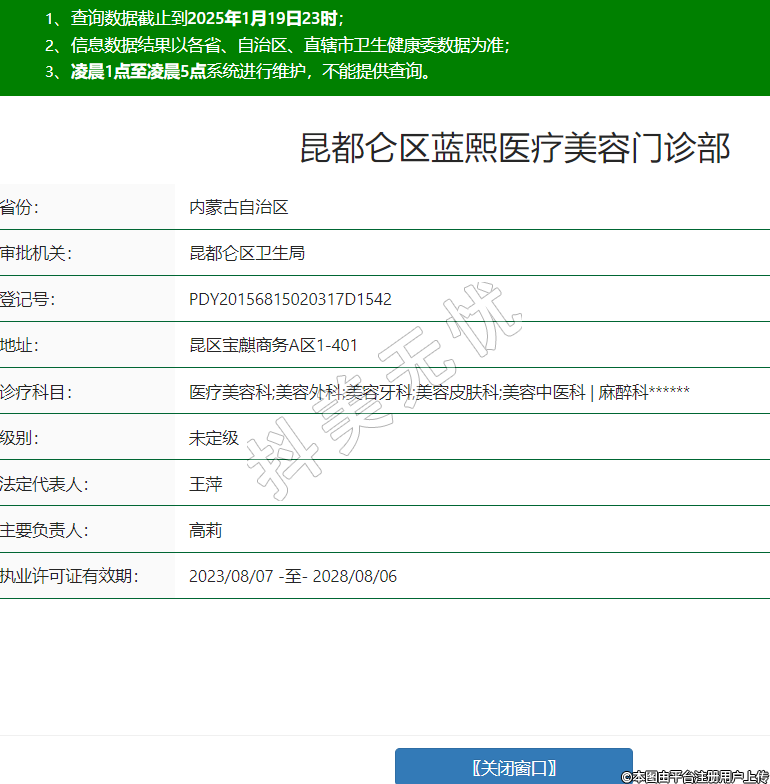The image size is (770, 784).
Task: Select the 级别 field label
Action: pyautogui.click(x=20, y=438)
